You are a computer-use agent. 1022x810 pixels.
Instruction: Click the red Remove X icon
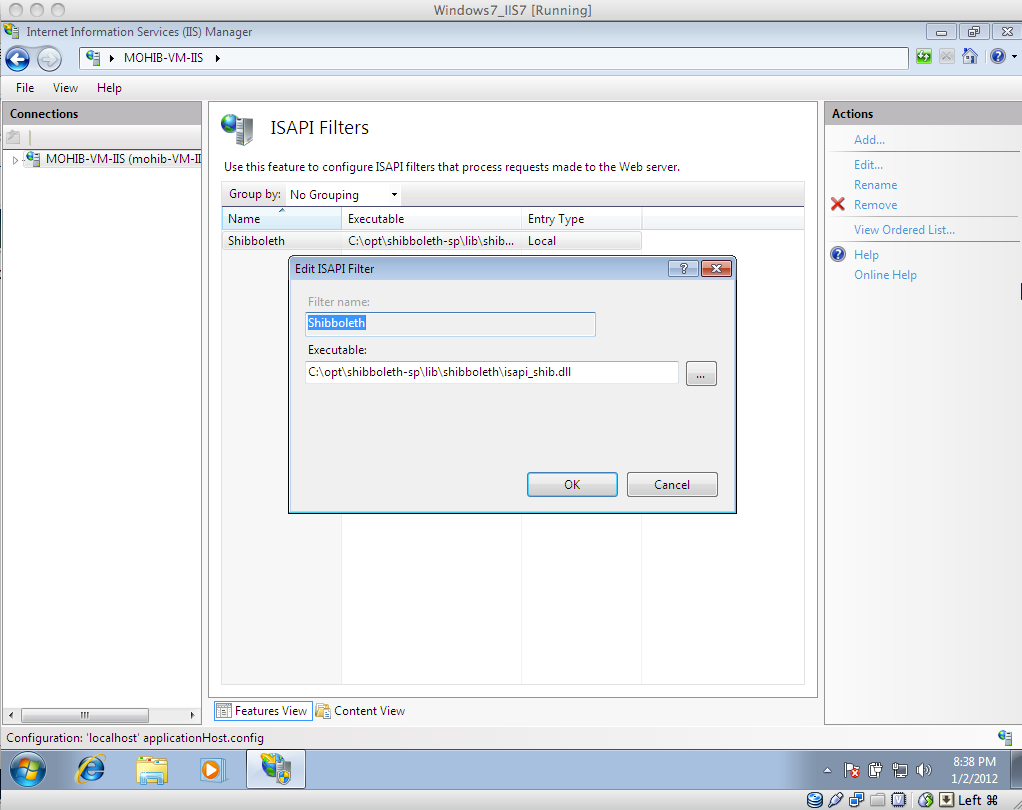(x=838, y=205)
